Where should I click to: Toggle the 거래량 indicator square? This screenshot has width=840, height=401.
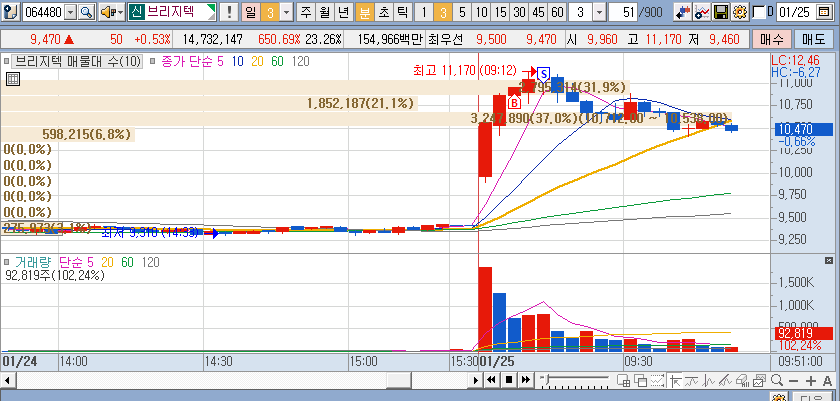coord(7,262)
